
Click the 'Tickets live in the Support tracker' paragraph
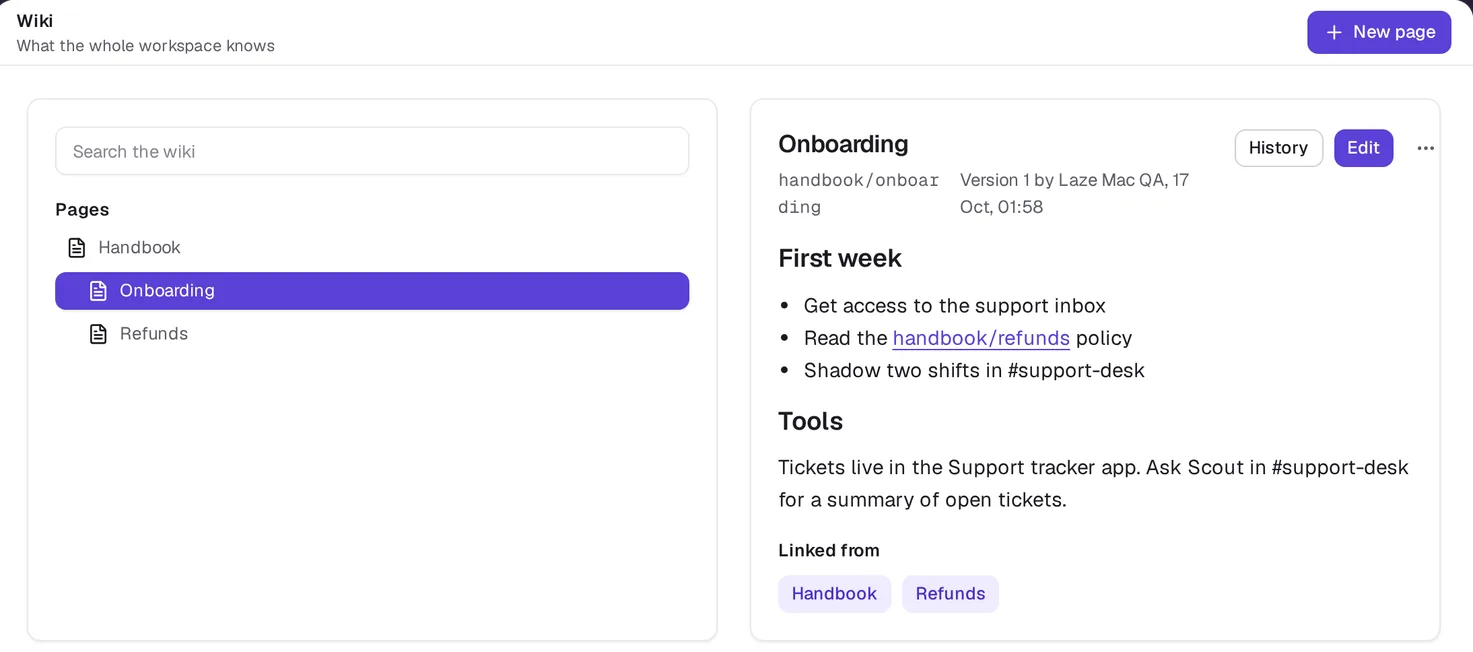click(x=1093, y=484)
